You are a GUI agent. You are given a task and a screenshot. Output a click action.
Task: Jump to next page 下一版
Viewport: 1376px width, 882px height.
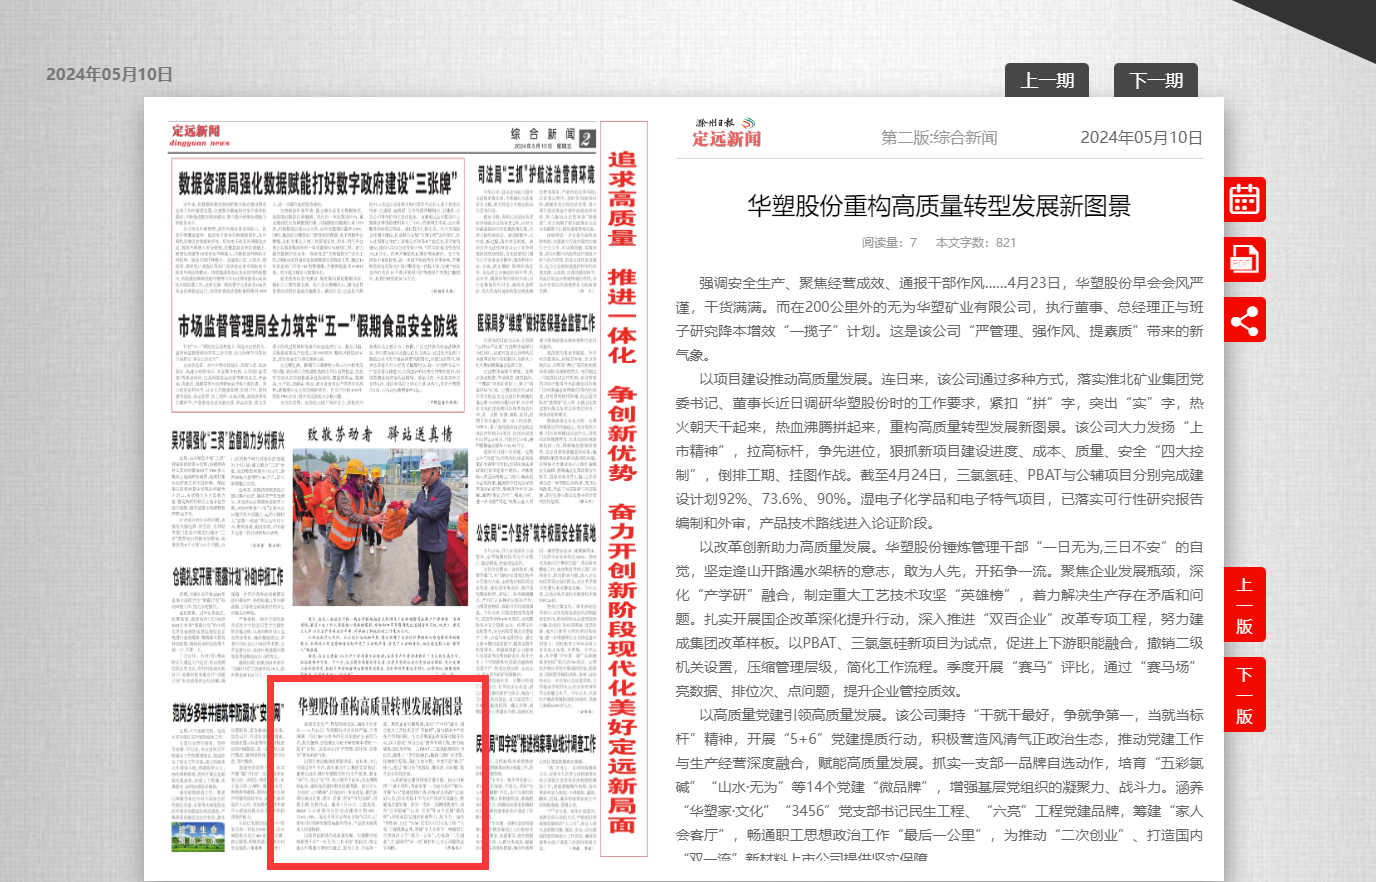click(x=1244, y=696)
